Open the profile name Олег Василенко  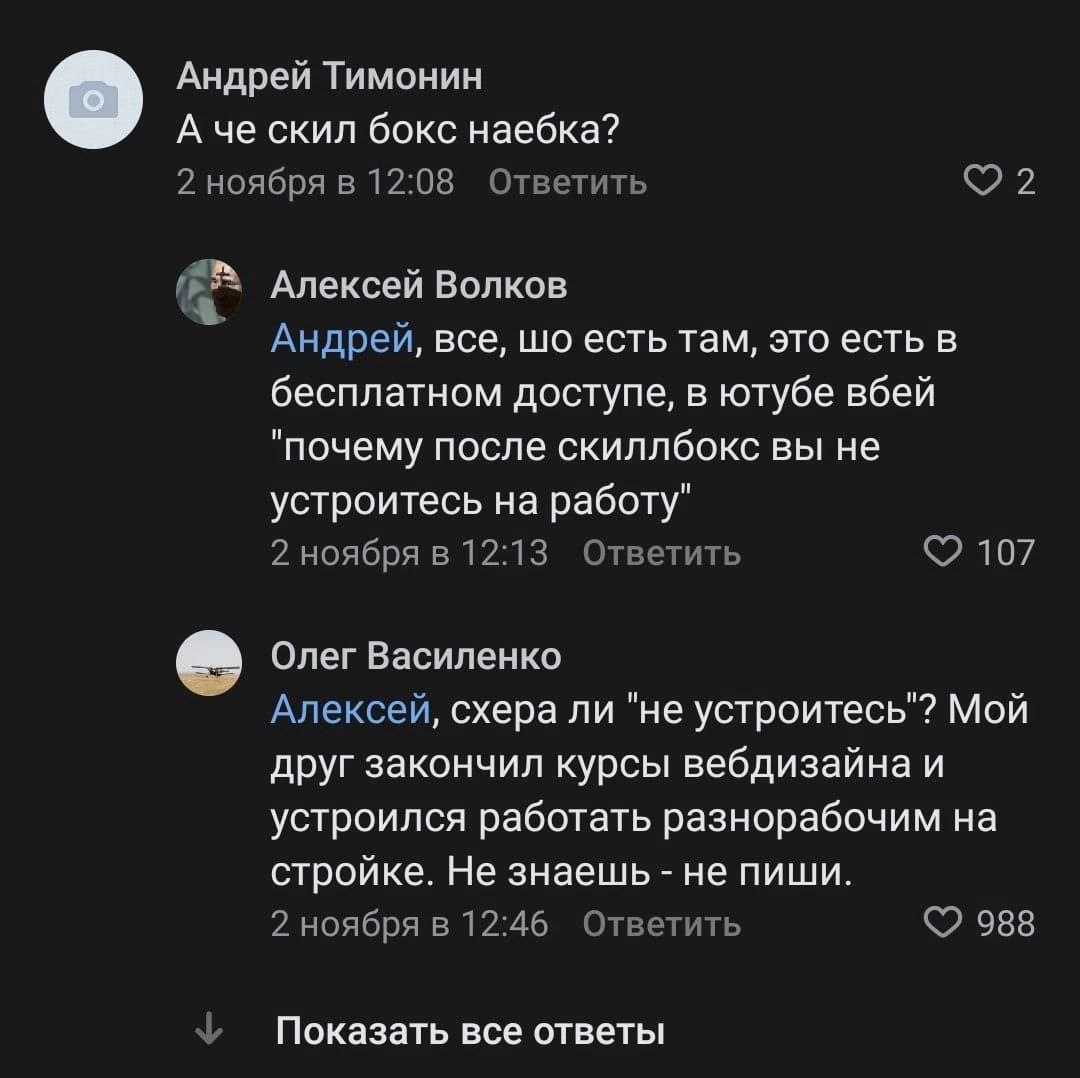coord(417,656)
